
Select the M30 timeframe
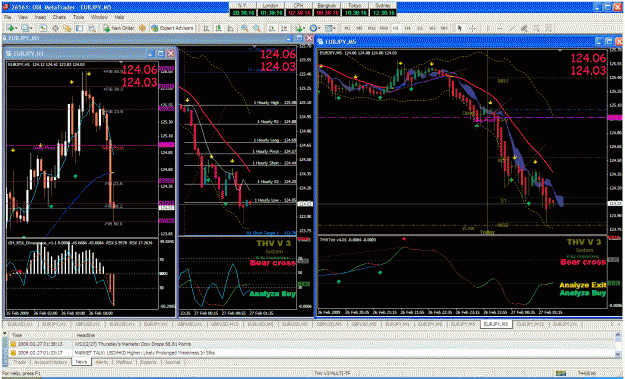[384, 28]
